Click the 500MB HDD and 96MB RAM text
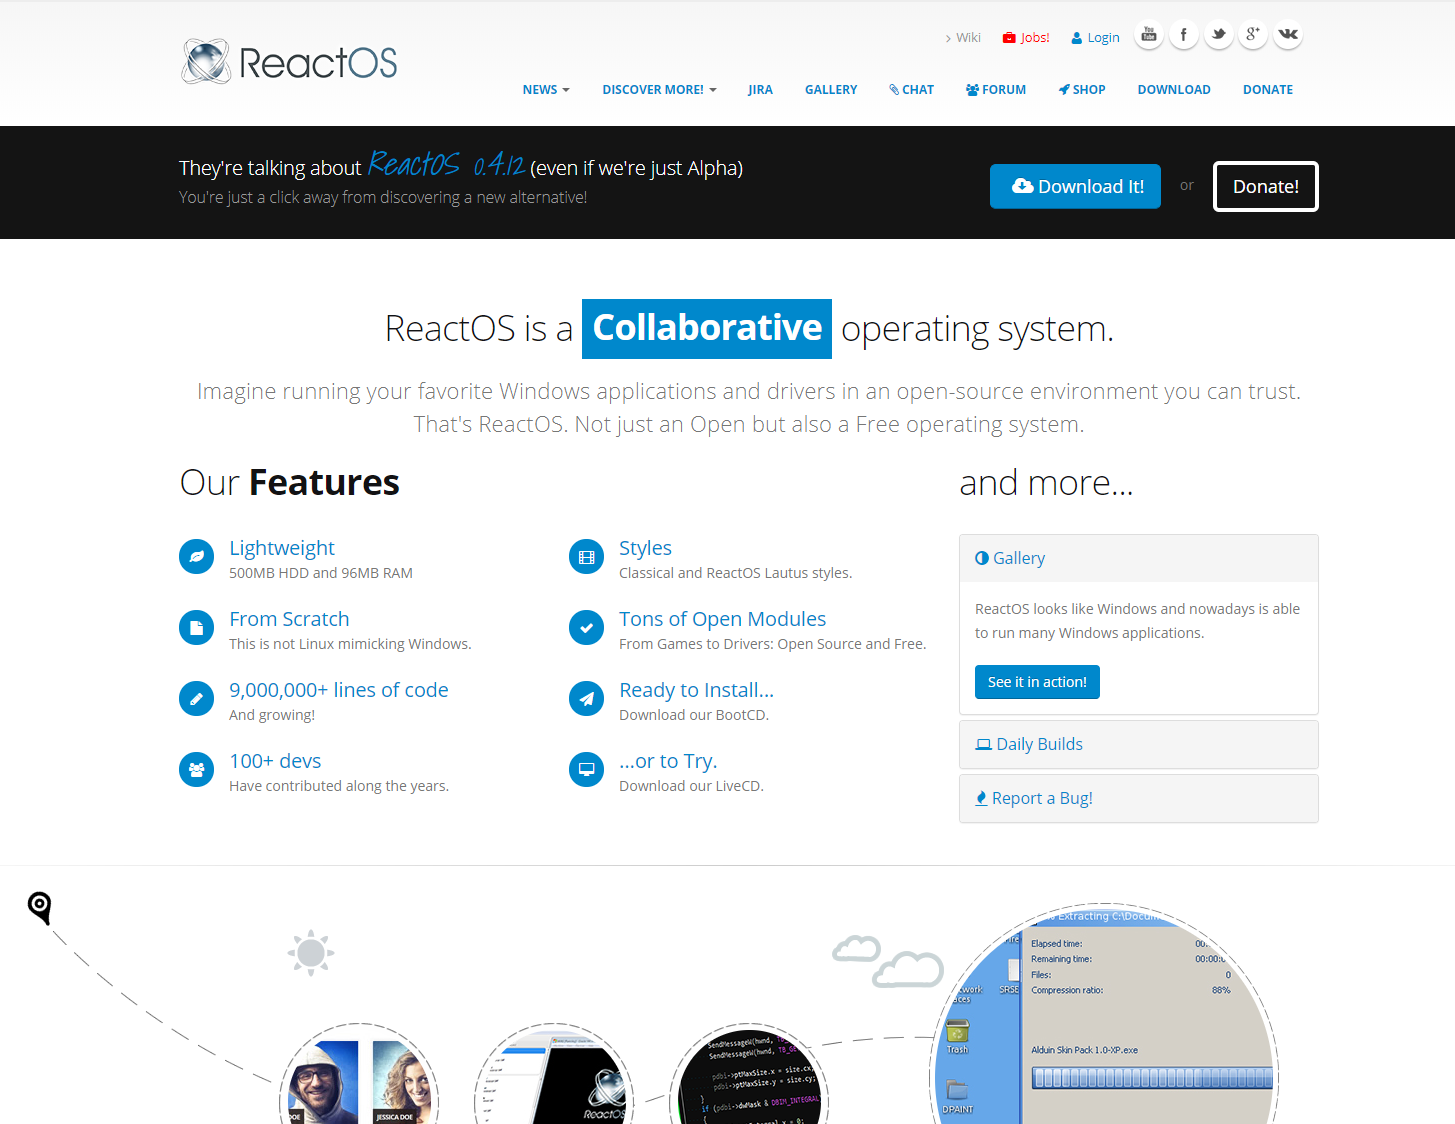Screen dimensions: 1455x1124 click(x=321, y=573)
